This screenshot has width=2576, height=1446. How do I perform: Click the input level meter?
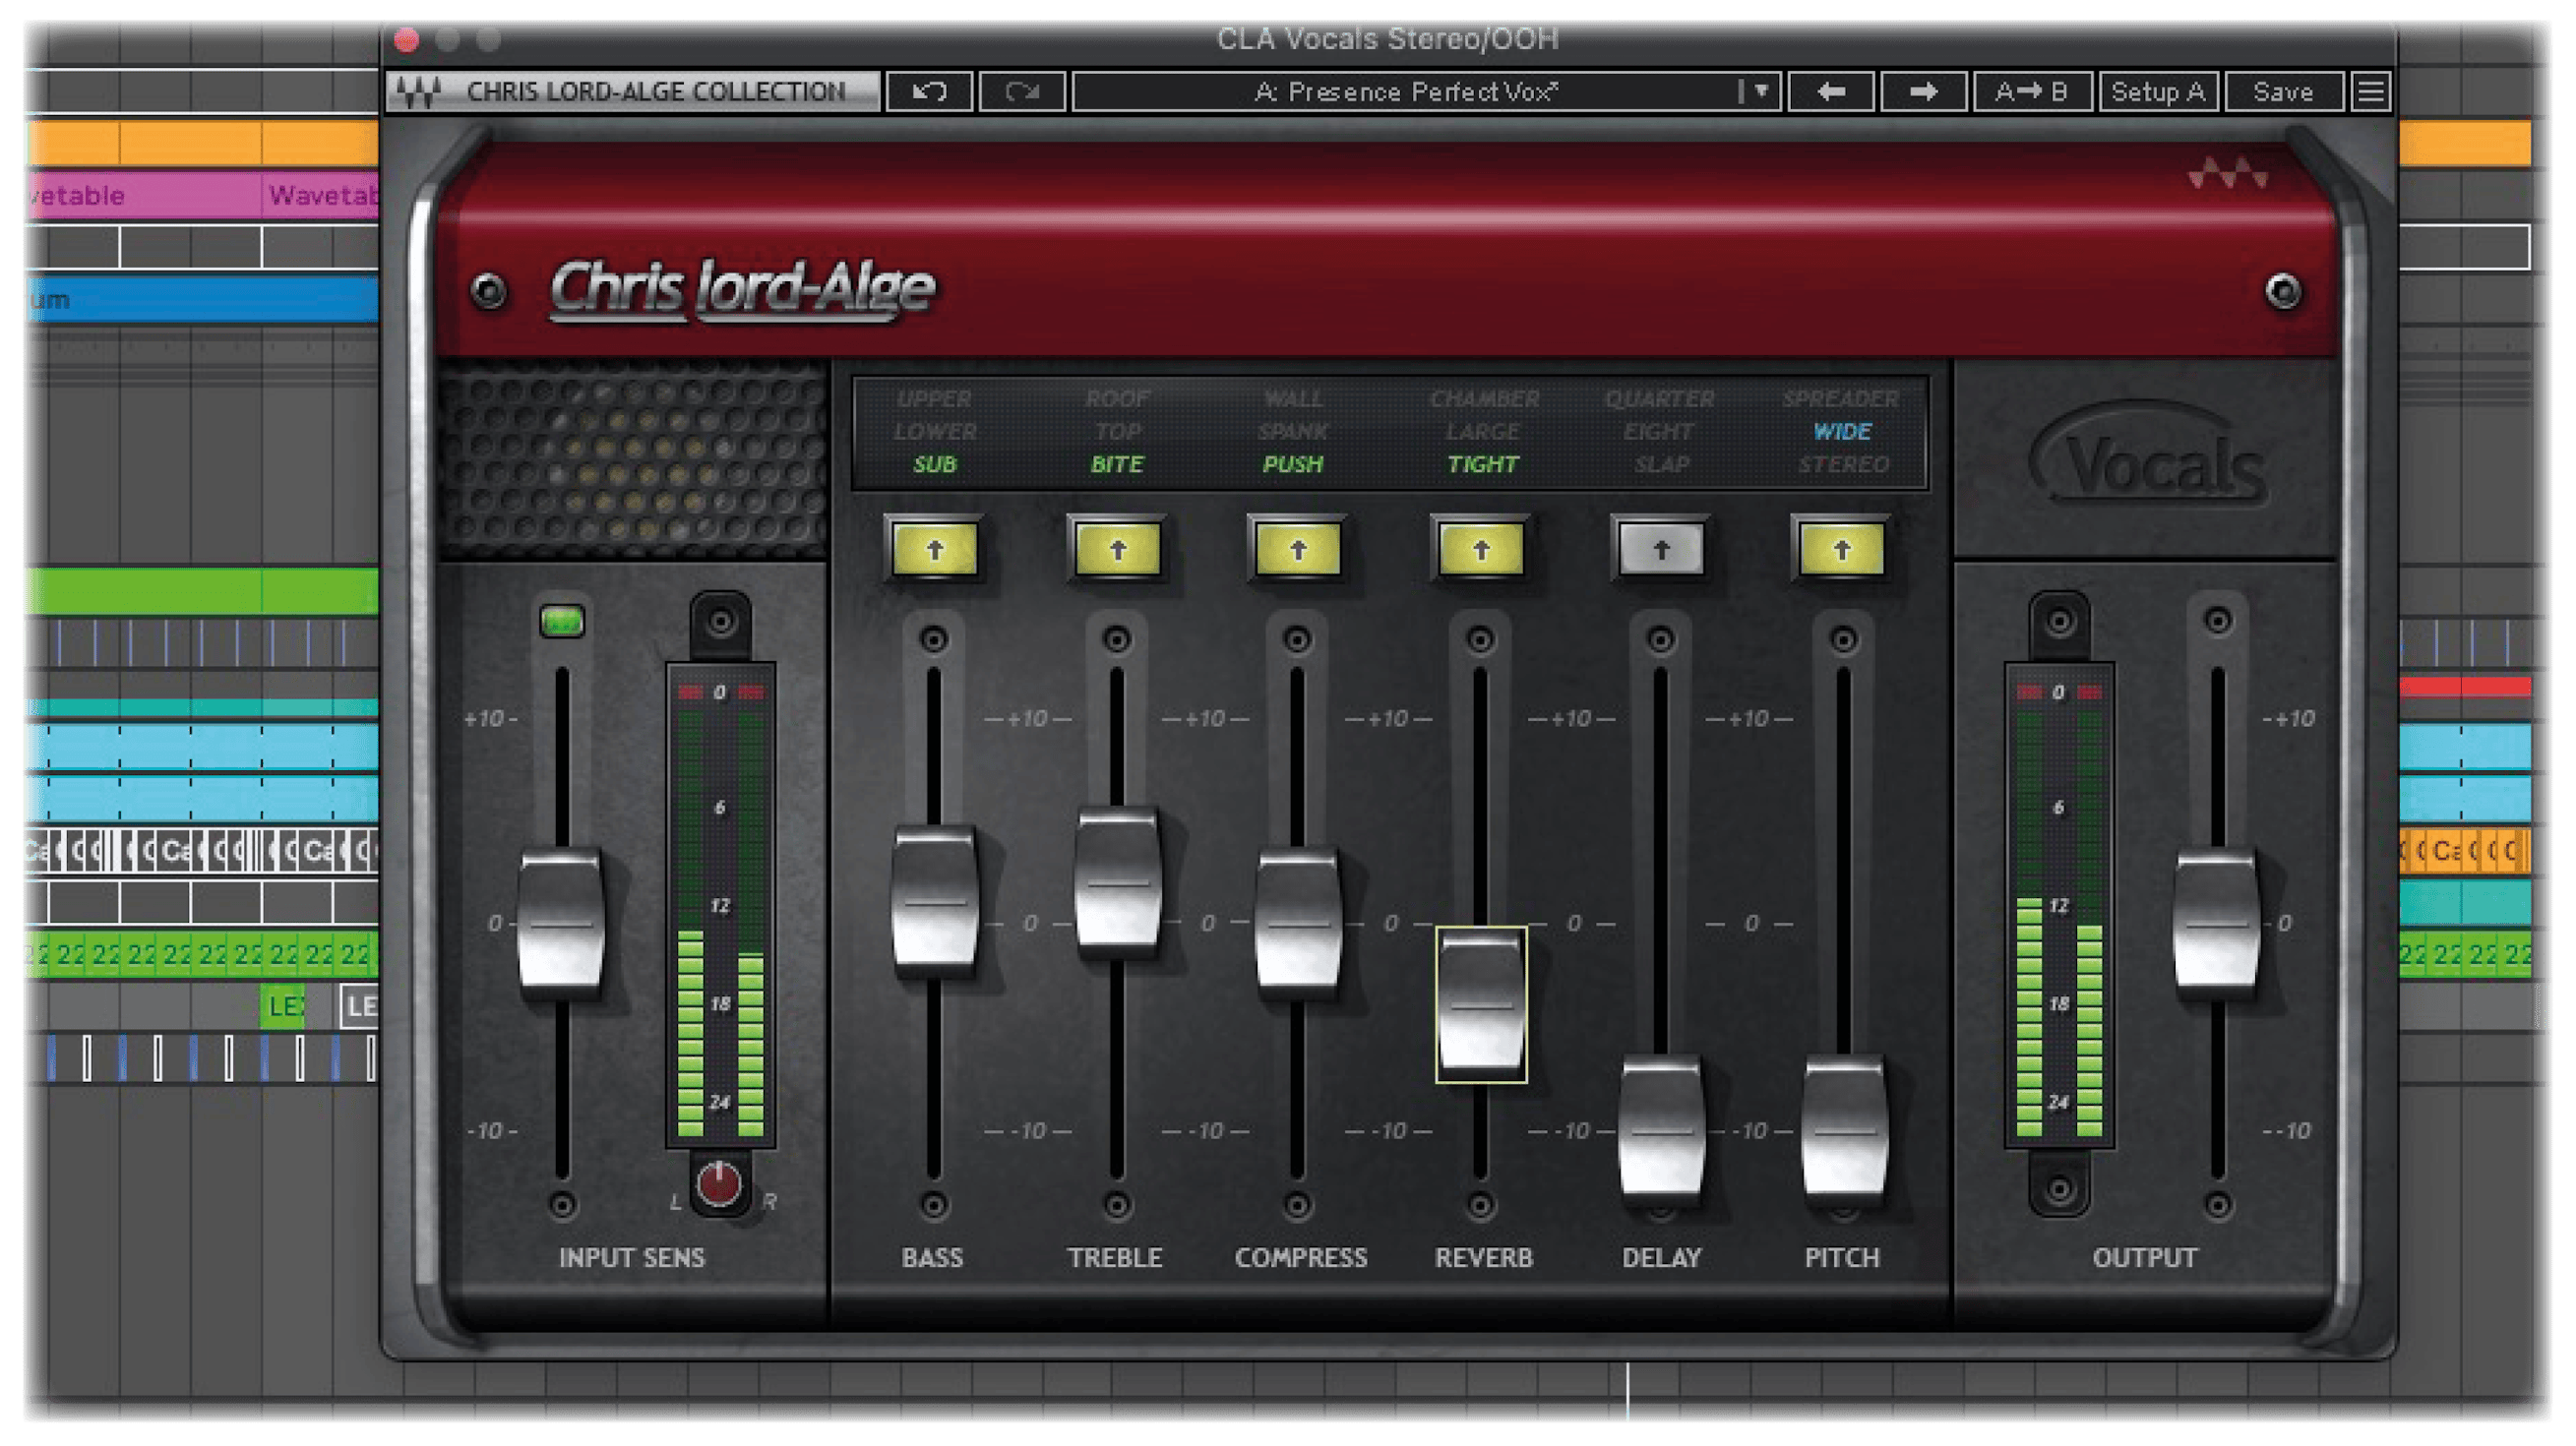coord(720,904)
